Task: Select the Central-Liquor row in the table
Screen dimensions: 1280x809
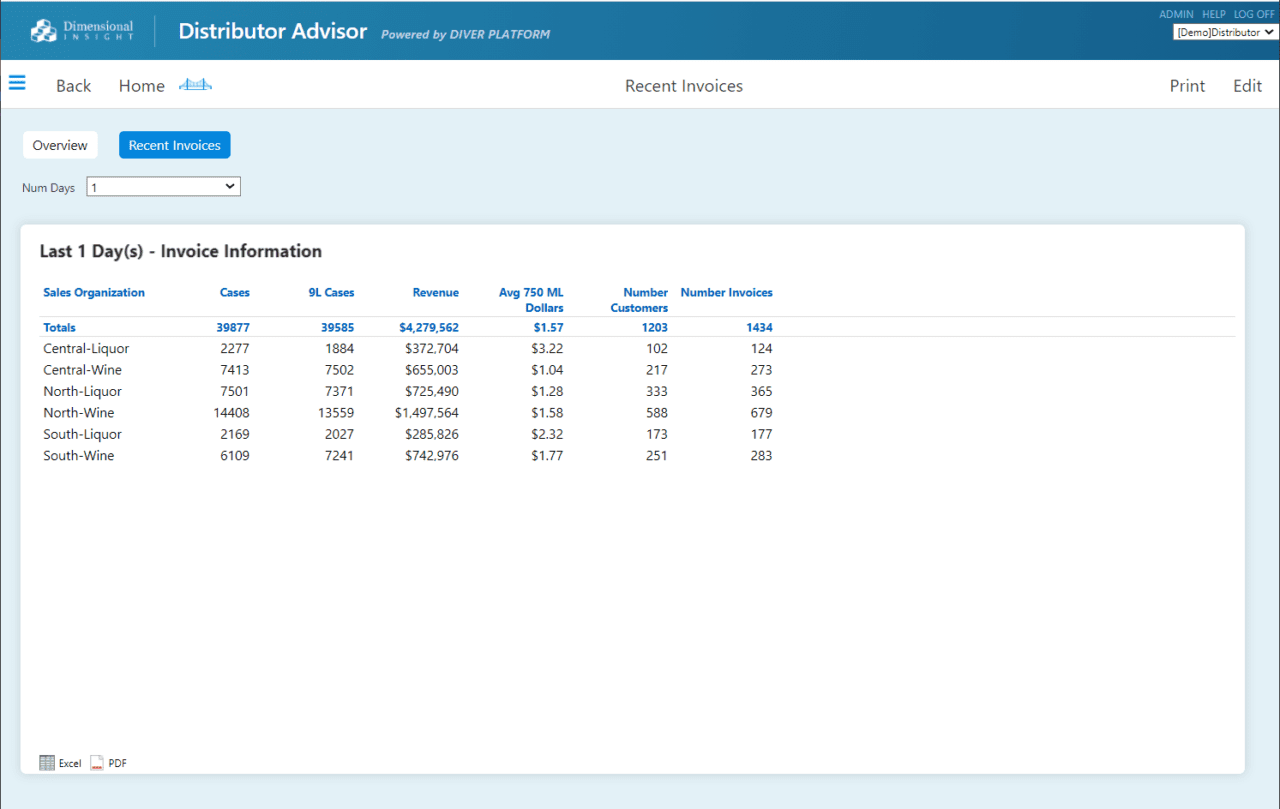Action: 85,348
